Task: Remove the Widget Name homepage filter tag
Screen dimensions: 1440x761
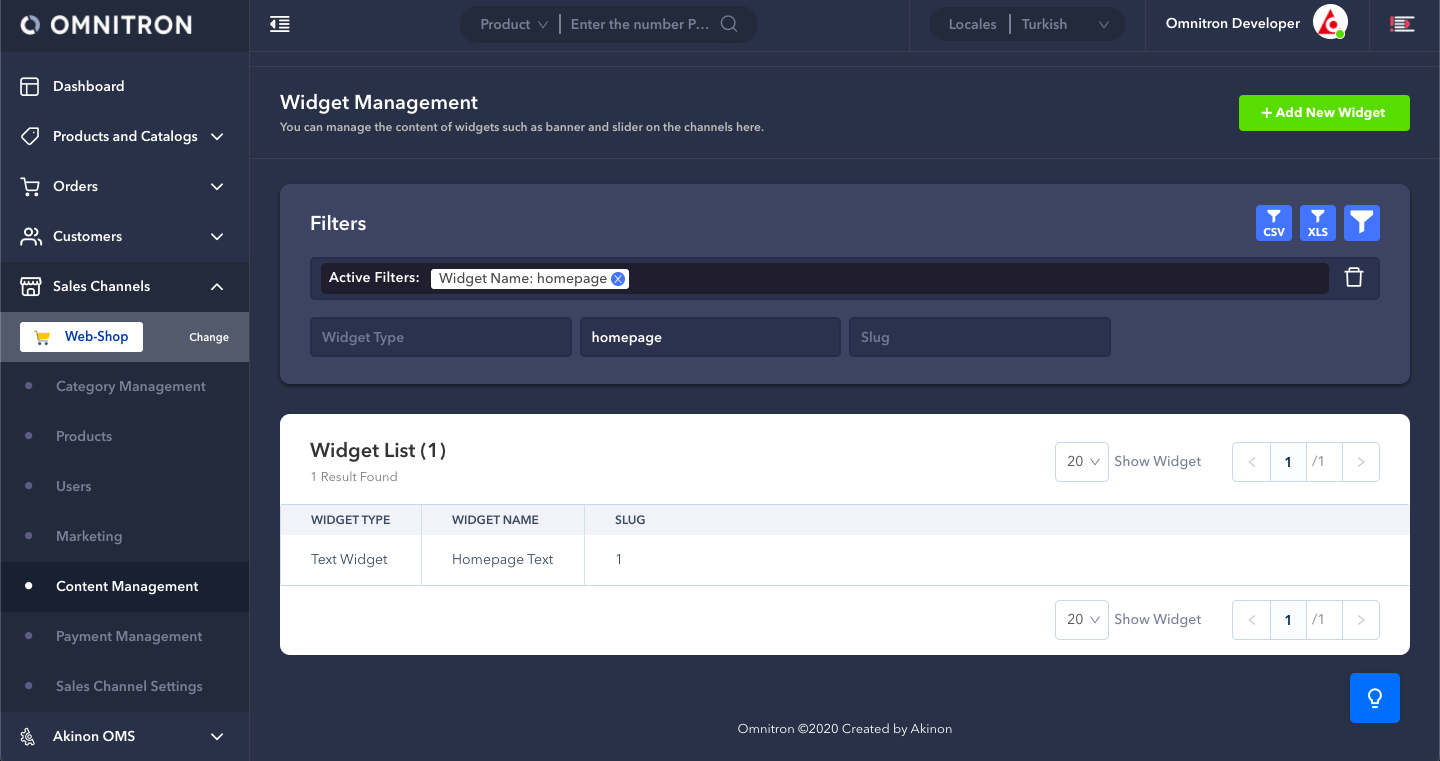Action: (x=618, y=279)
